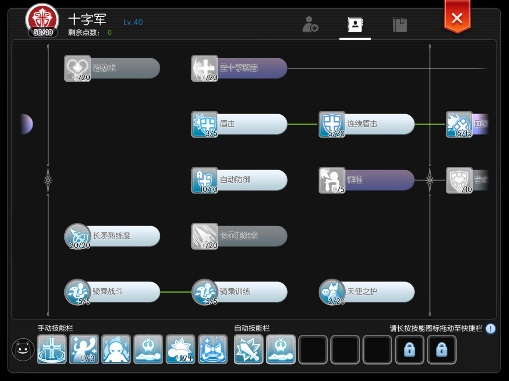This screenshot has height=381, width=509.
Task: Click the 剩余点数 remaining points label
Action: pos(84,33)
